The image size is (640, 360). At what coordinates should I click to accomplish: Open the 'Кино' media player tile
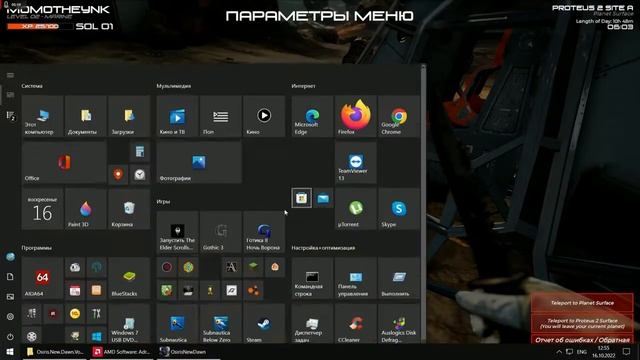(264, 116)
